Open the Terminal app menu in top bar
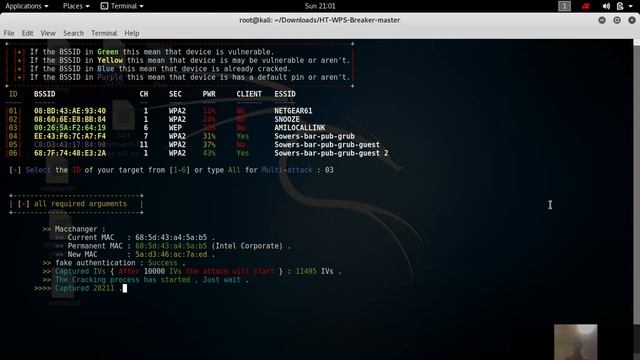The image size is (640, 360). pyautogui.click(x=122, y=6)
